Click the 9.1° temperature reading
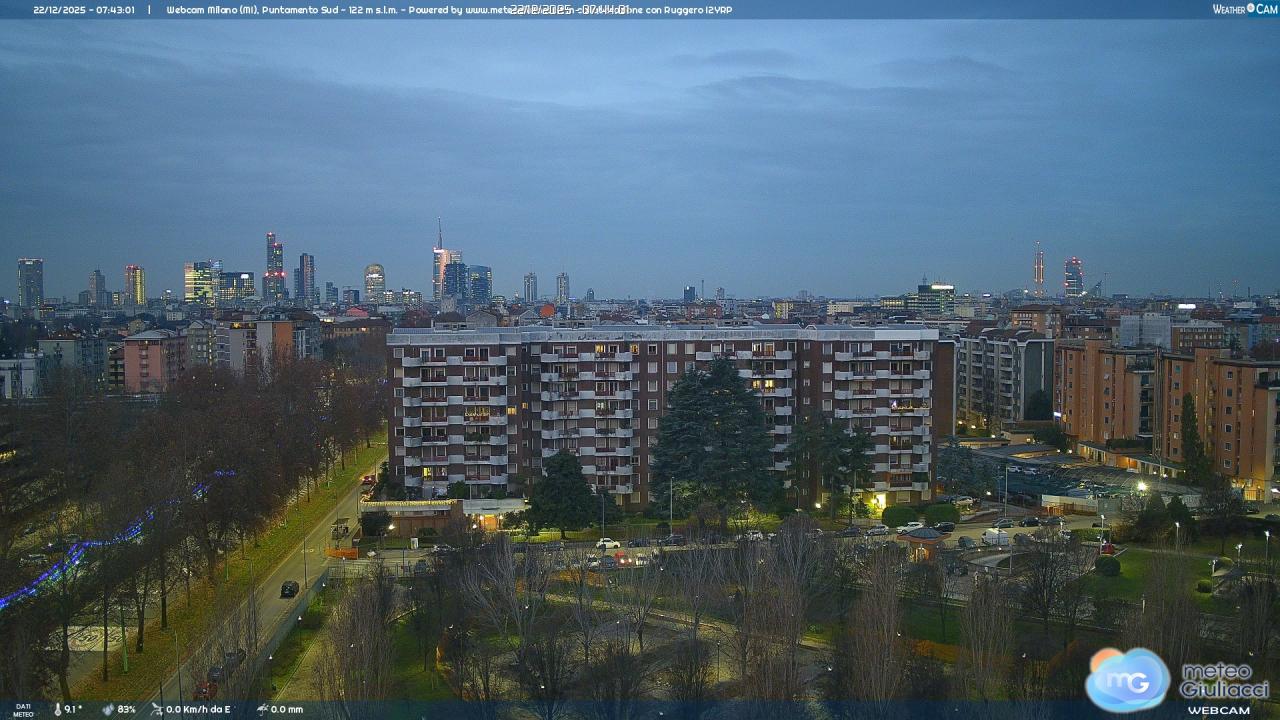 coord(73,709)
